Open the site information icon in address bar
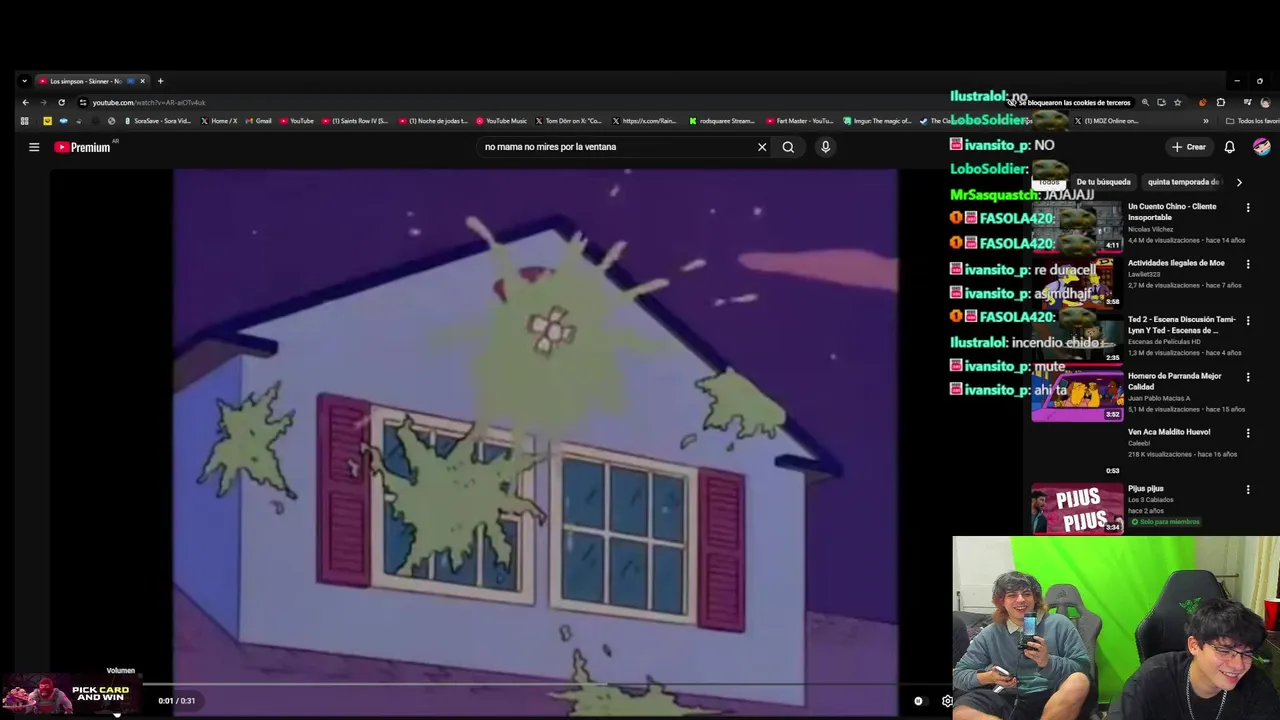1280x720 pixels. [x=83, y=102]
